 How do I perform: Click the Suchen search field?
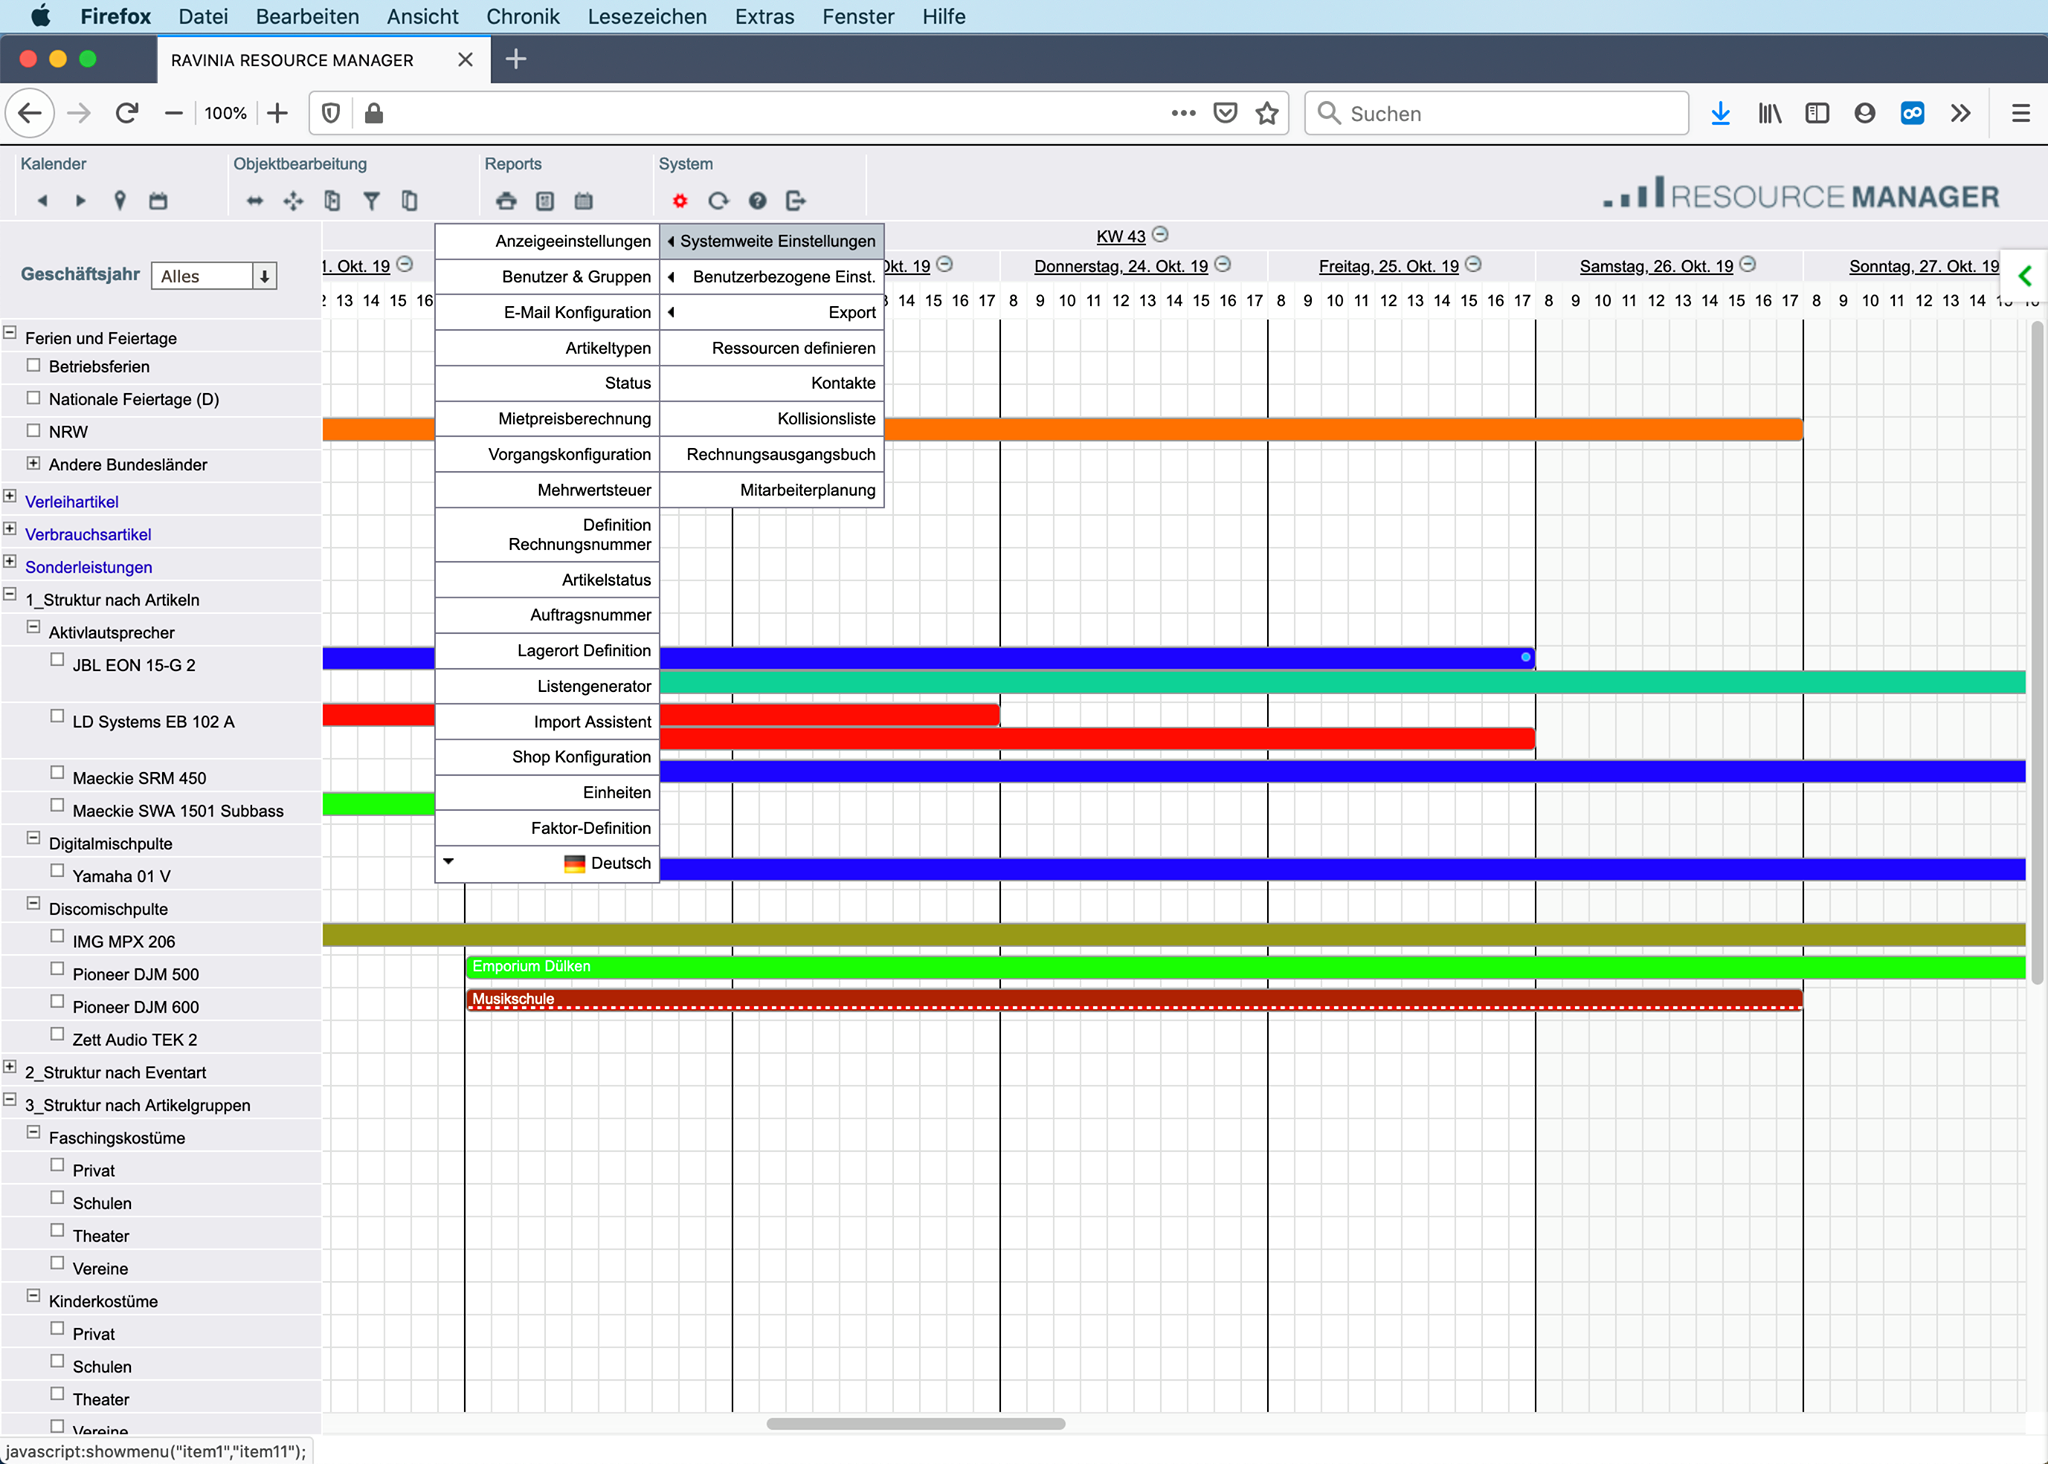[1497, 113]
